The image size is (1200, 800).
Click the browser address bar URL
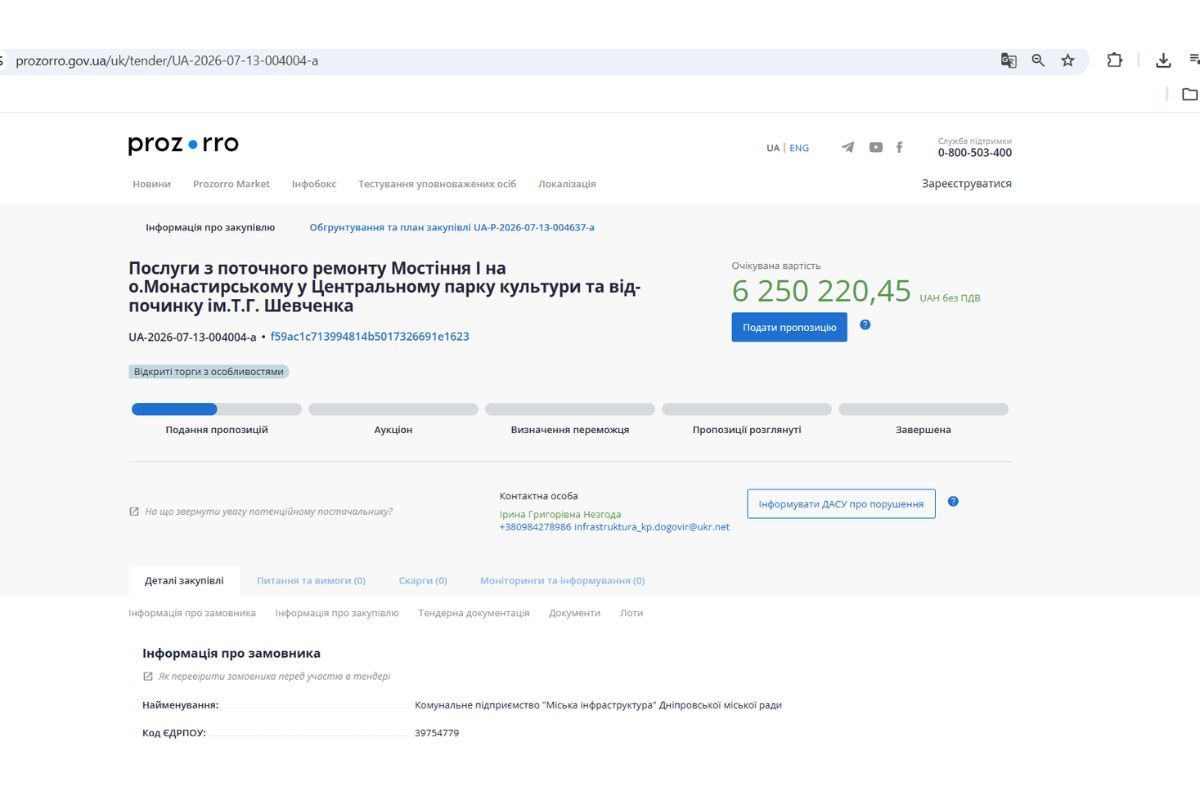[x=167, y=61]
